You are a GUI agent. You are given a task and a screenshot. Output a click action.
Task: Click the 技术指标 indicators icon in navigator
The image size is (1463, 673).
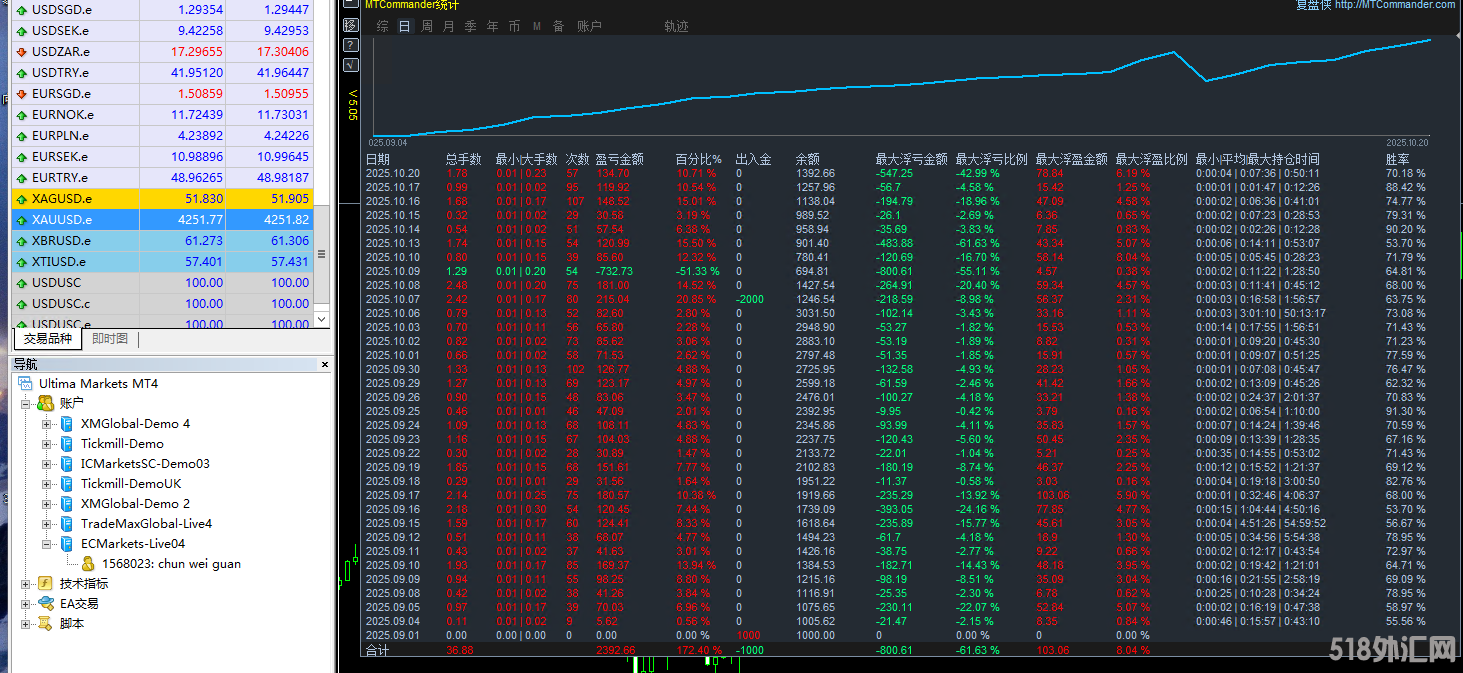(x=45, y=583)
